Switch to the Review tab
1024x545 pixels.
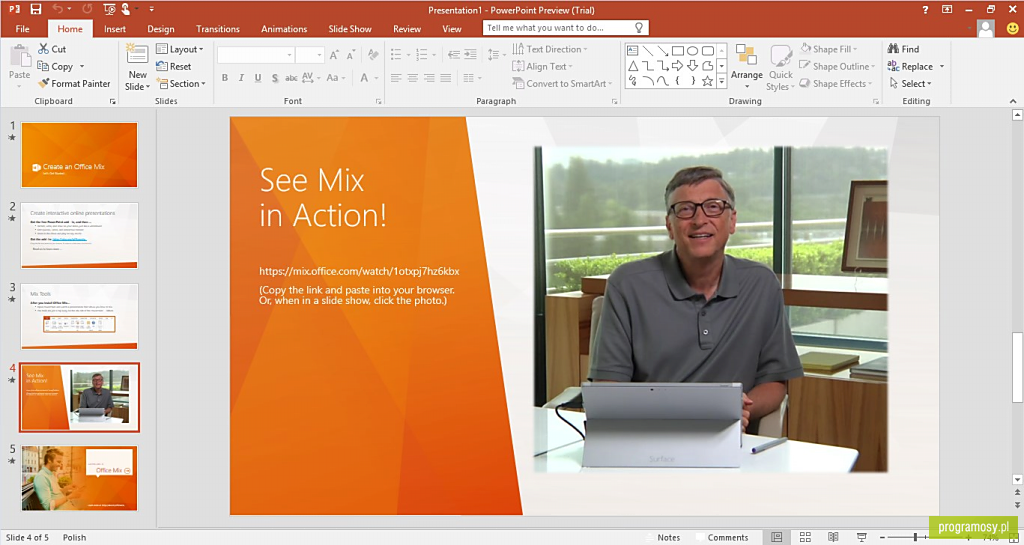point(407,29)
